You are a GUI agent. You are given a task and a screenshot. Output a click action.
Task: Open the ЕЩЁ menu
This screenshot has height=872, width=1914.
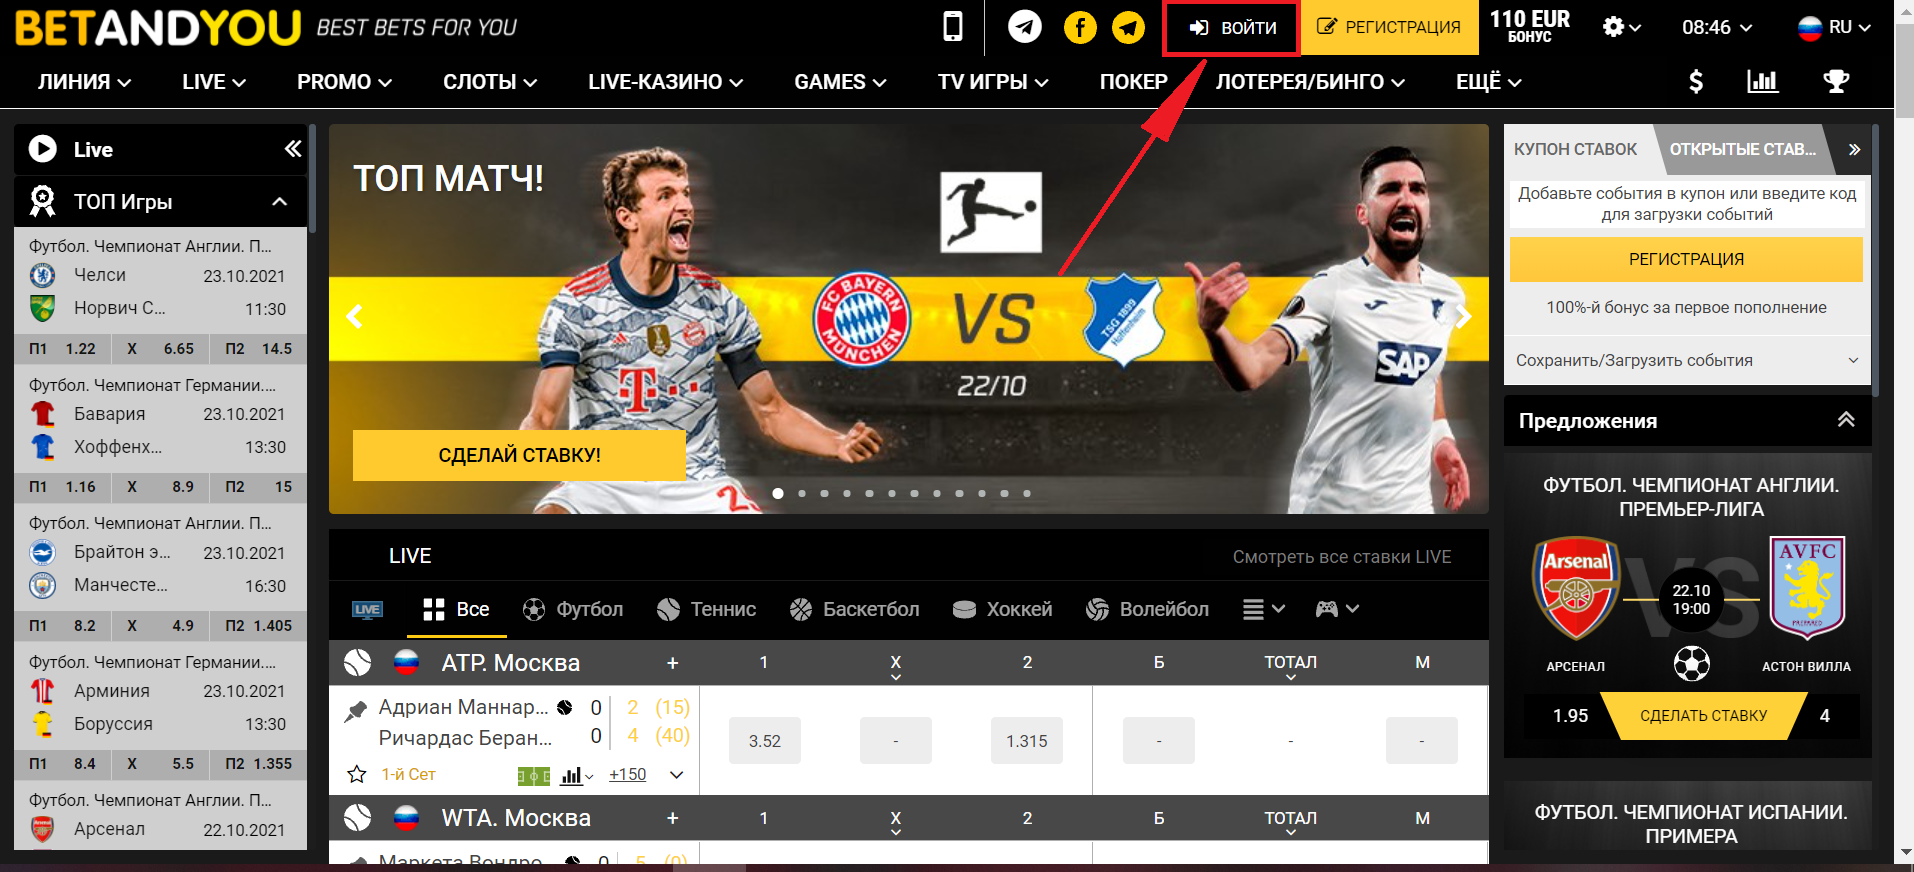[x=1489, y=82]
